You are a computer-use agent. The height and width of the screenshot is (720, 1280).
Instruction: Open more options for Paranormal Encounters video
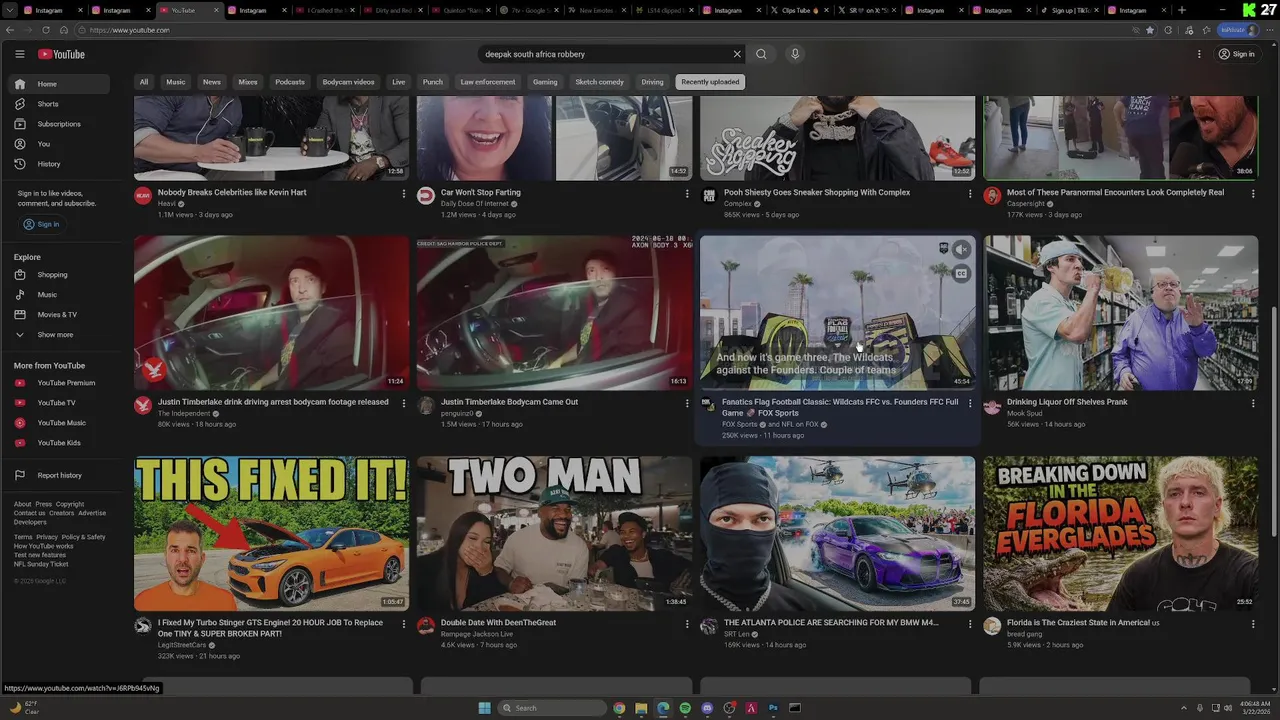[1253, 193]
